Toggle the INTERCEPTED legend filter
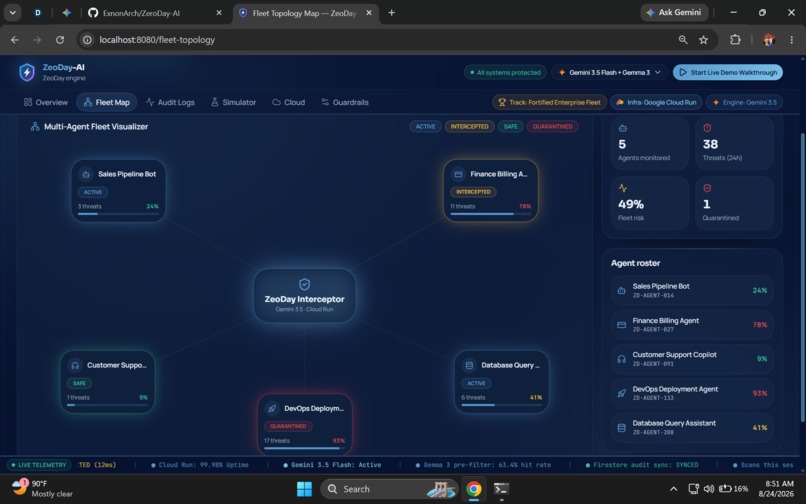Viewport: 806px width, 504px height. coord(469,127)
